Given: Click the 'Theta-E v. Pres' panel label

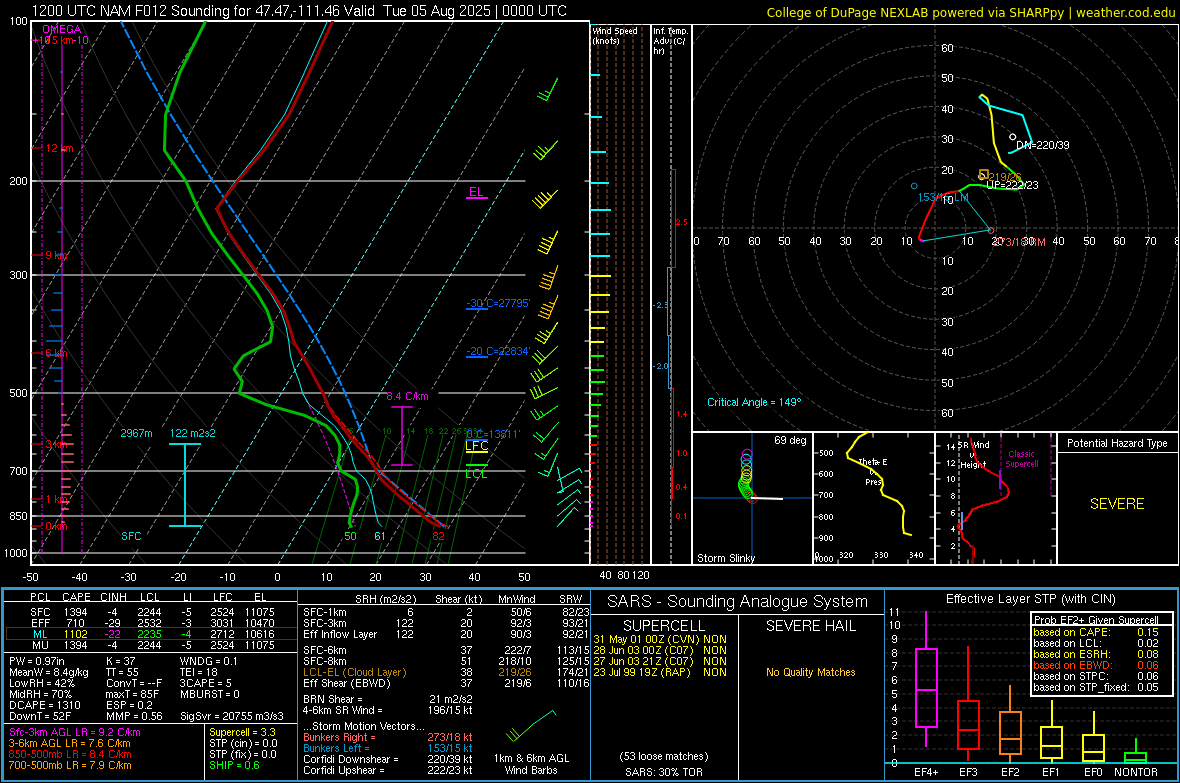Looking at the screenshot, I should [x=871, y=471].
